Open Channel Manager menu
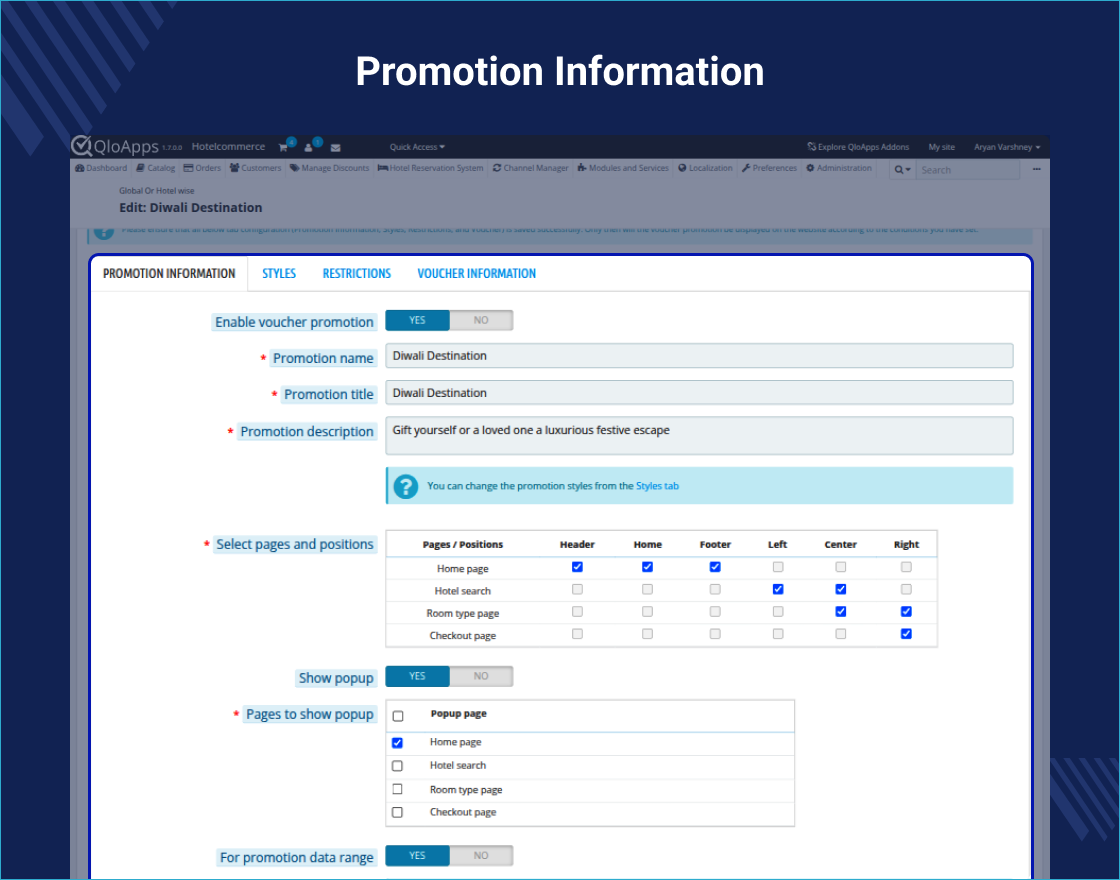 (531, 168)
